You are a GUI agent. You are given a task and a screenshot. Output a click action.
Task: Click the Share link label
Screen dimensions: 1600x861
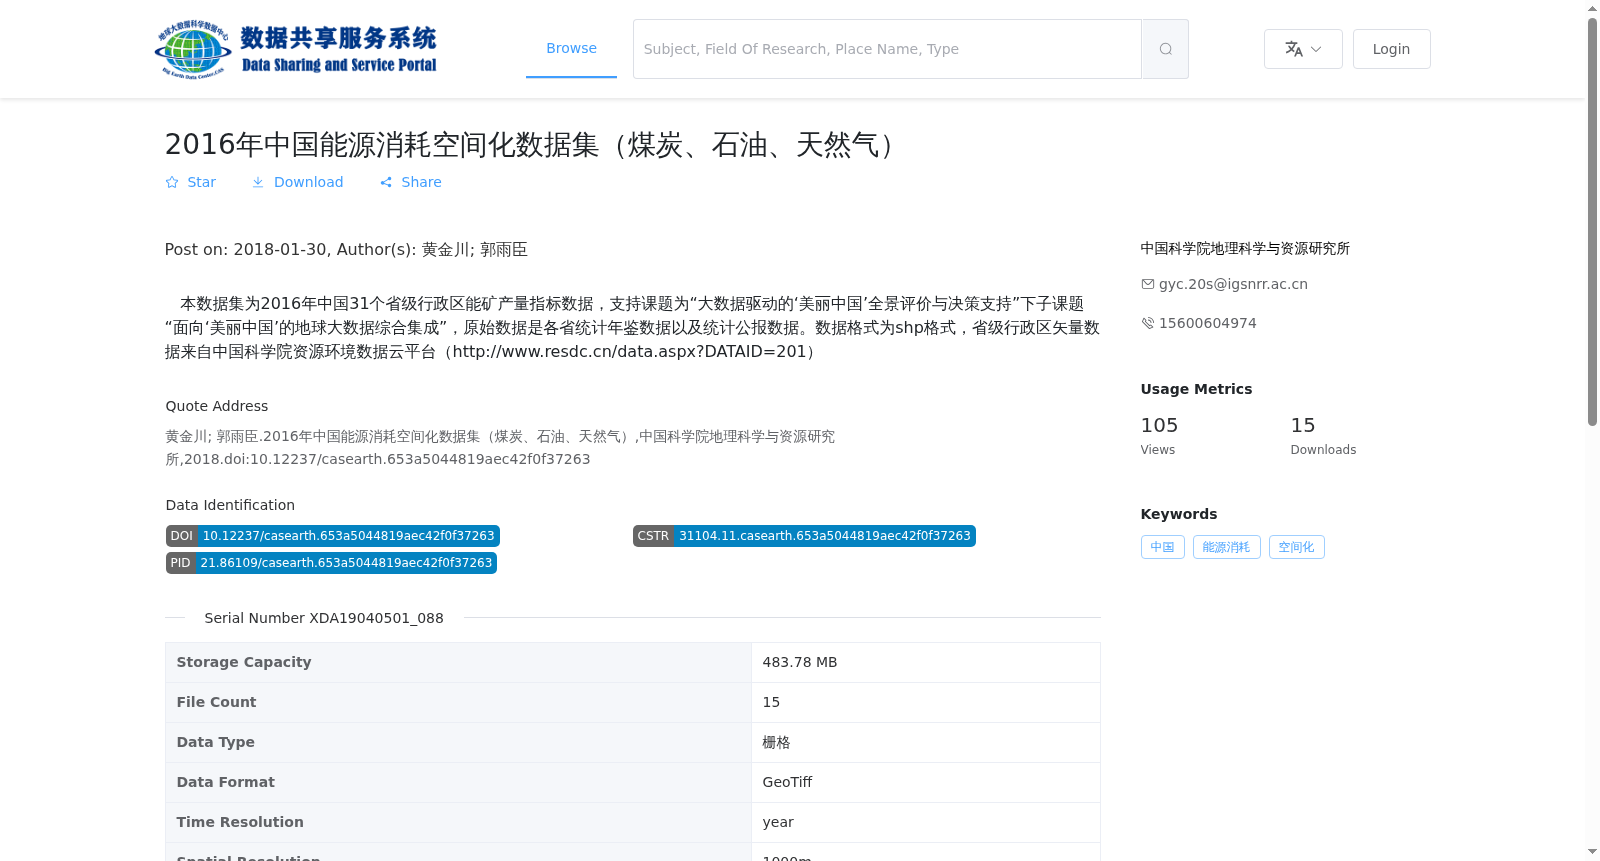tap(421, 182)
